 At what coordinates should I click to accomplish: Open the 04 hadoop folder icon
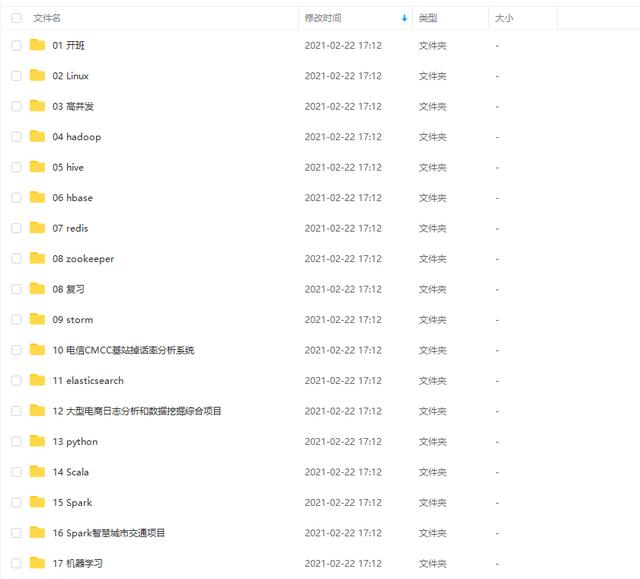pos(37,136)
